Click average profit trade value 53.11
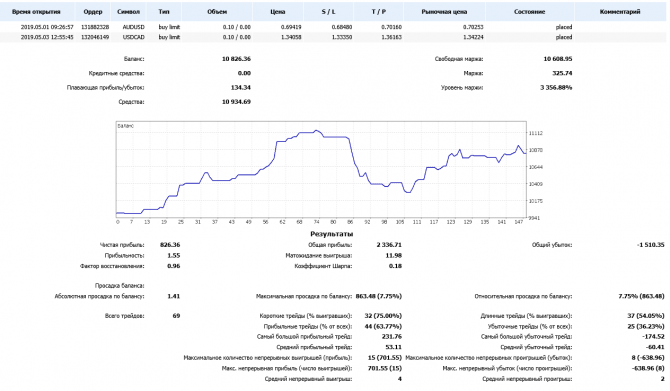This screenshot has height=391, width=670. 394,347
